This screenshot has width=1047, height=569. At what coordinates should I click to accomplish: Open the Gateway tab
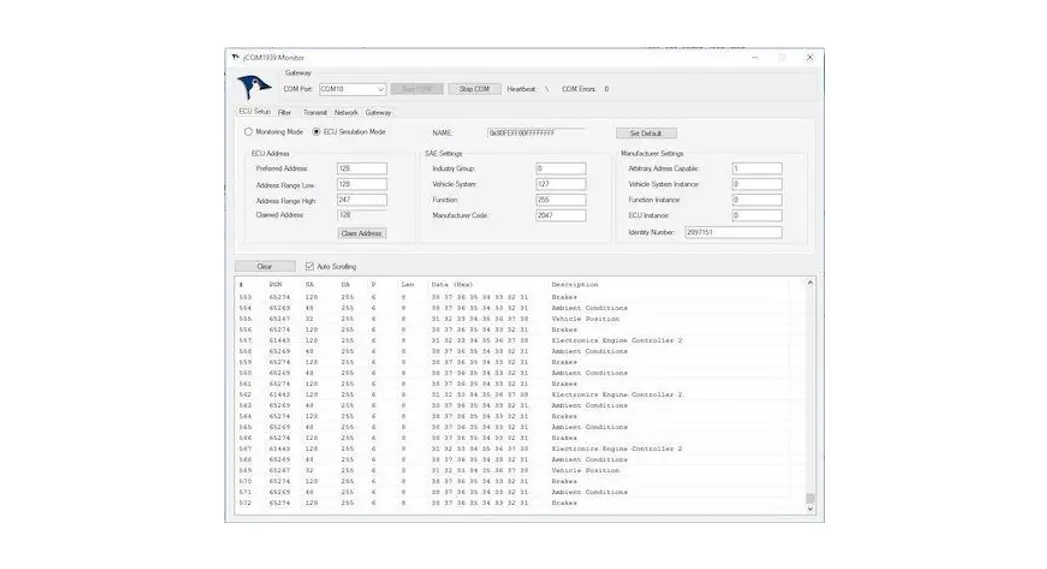pyautogui.click(x=378, y=113)
